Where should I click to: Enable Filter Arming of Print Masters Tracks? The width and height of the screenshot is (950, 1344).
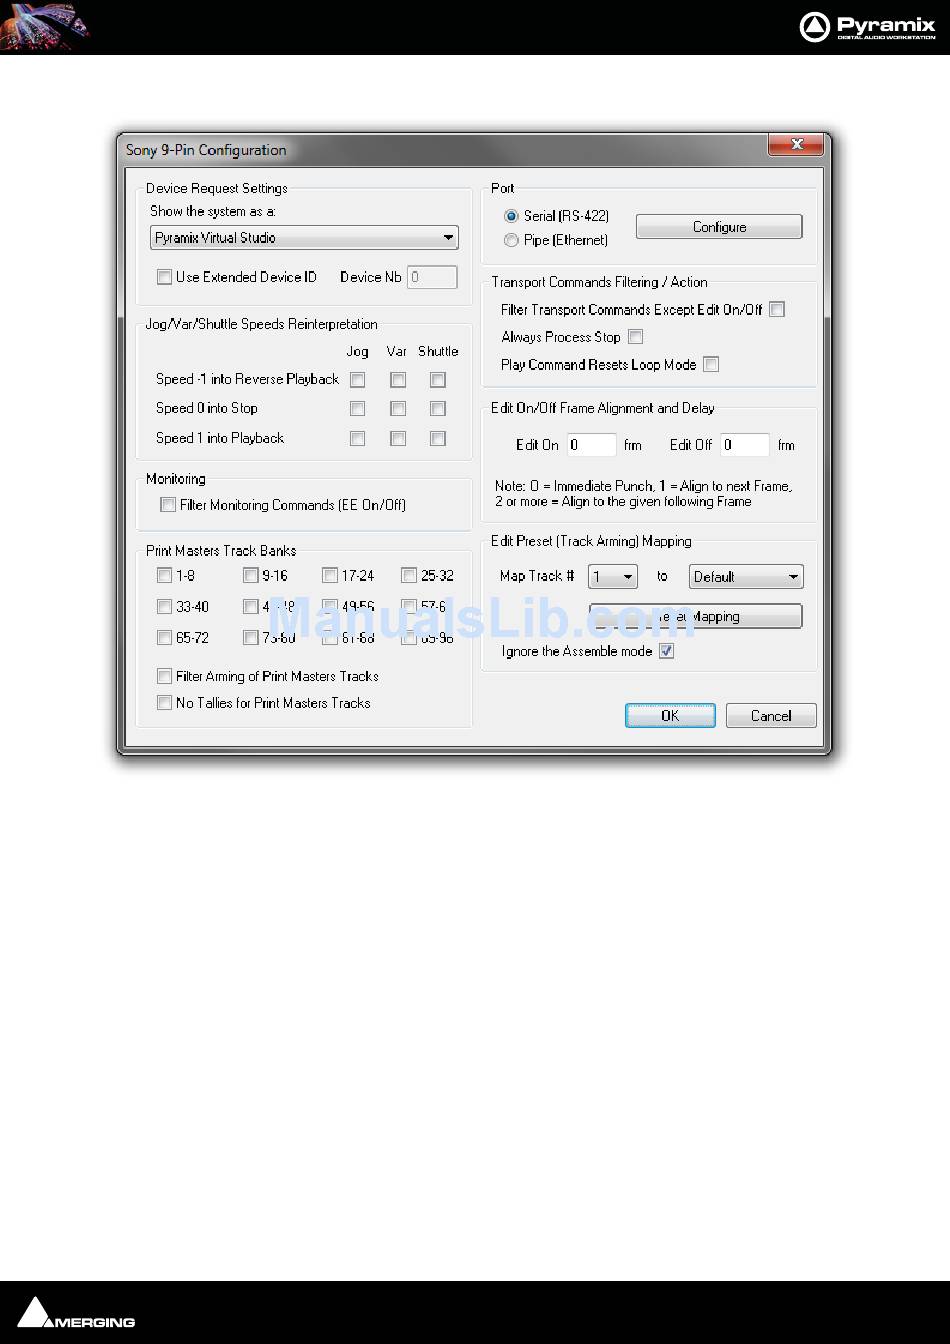pos(164,676)
